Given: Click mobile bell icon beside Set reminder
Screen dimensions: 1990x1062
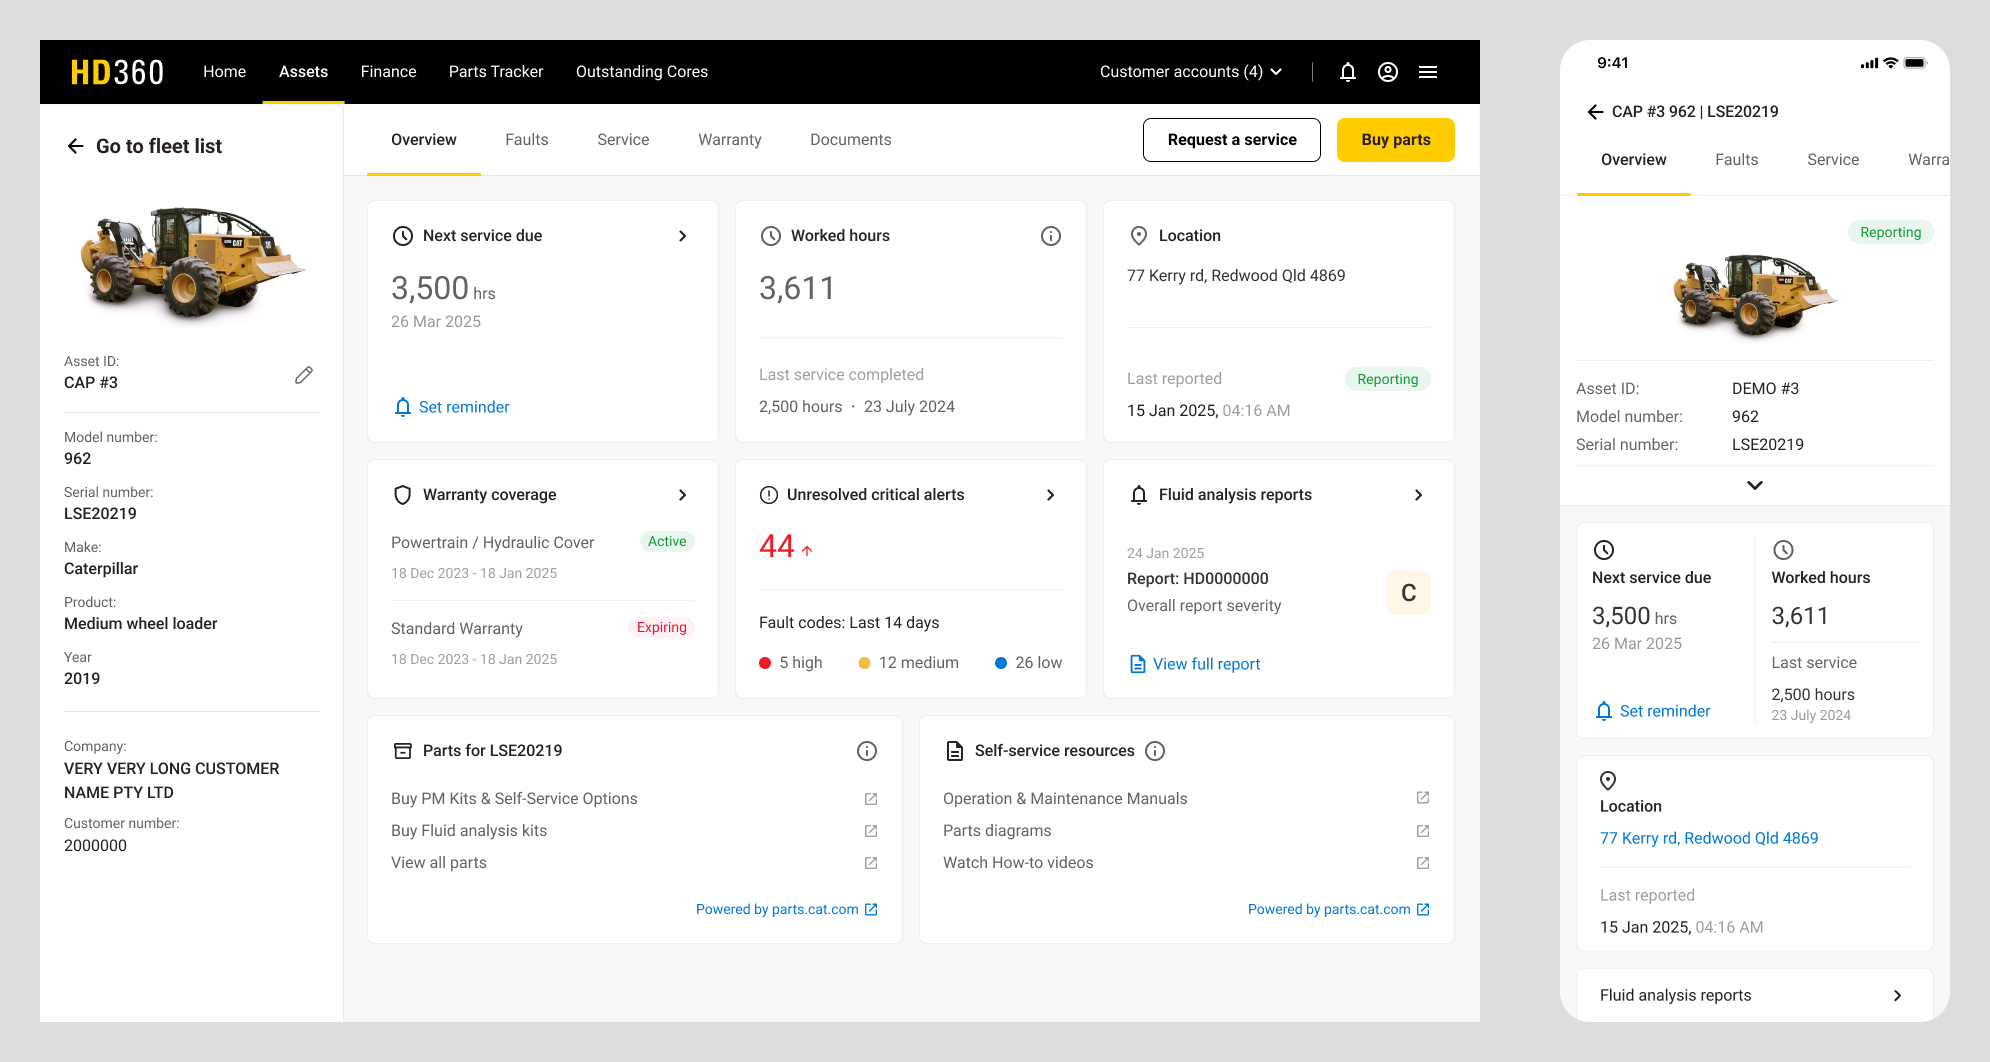Looking at the screenshot, I should tap(1604, 711).
